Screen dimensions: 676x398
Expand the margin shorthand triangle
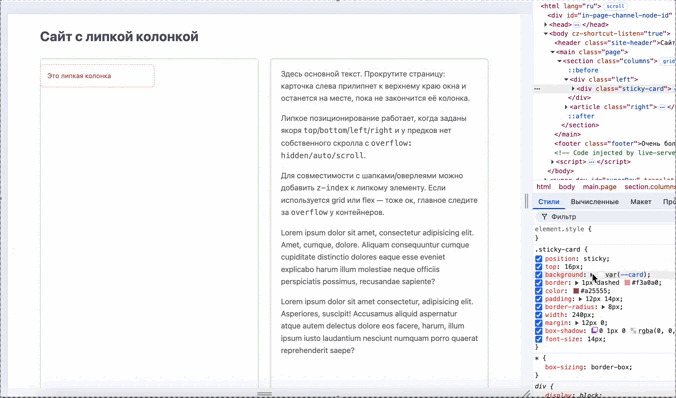577,323
